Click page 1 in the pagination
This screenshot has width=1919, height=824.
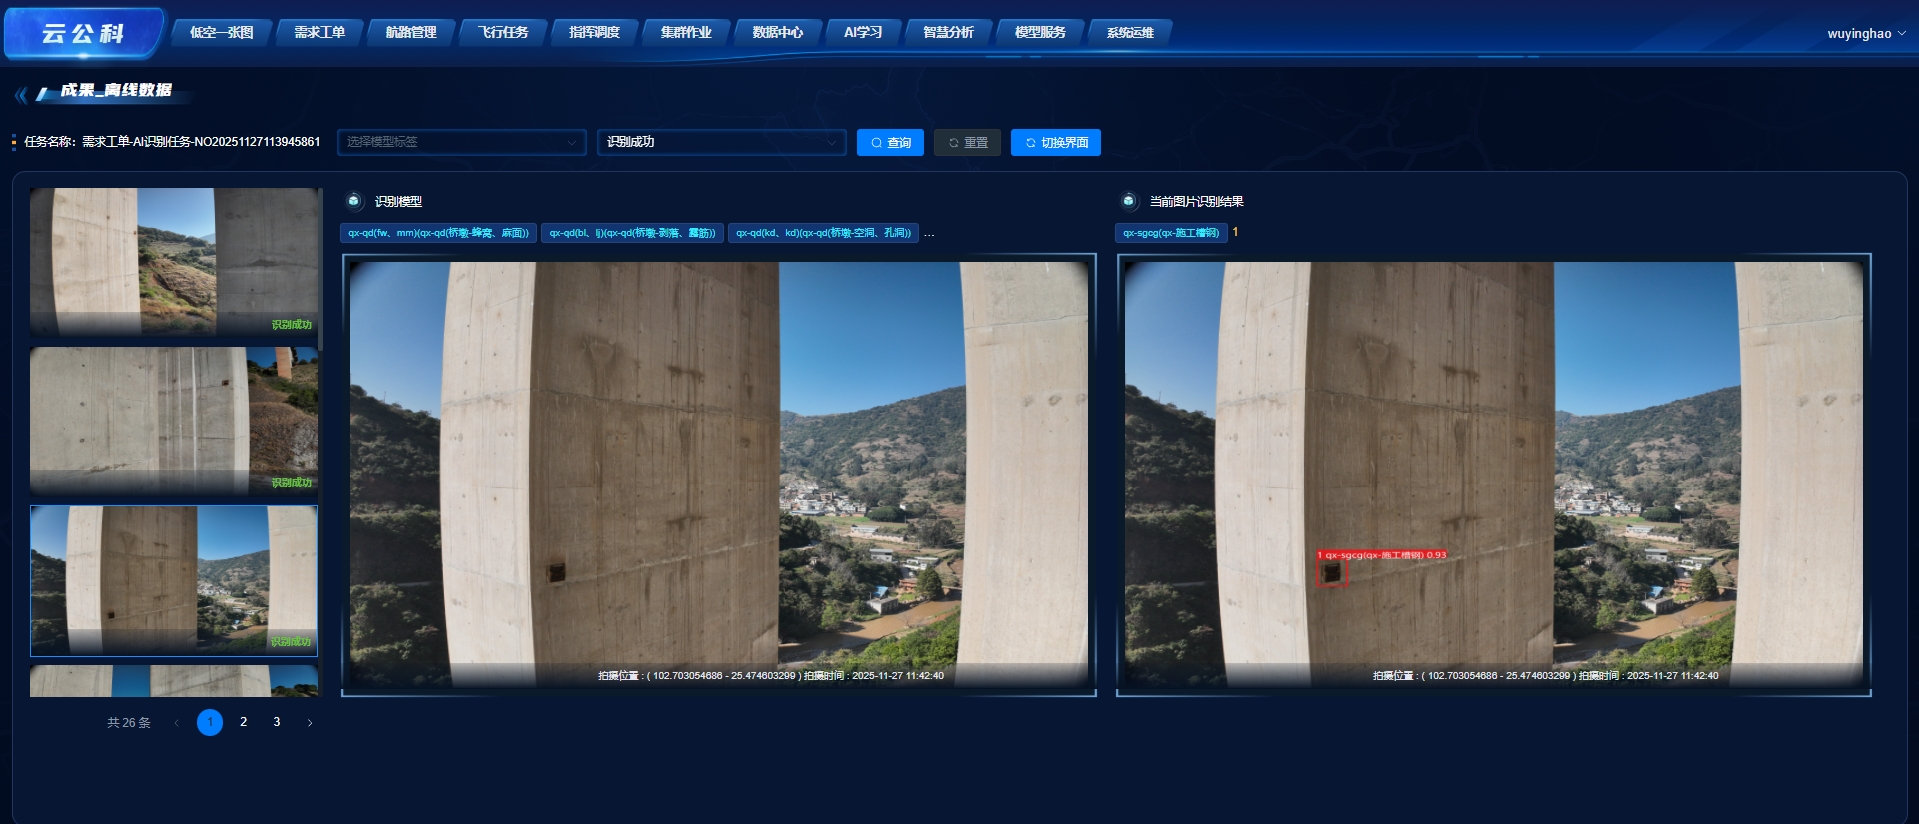pos(210,722)
